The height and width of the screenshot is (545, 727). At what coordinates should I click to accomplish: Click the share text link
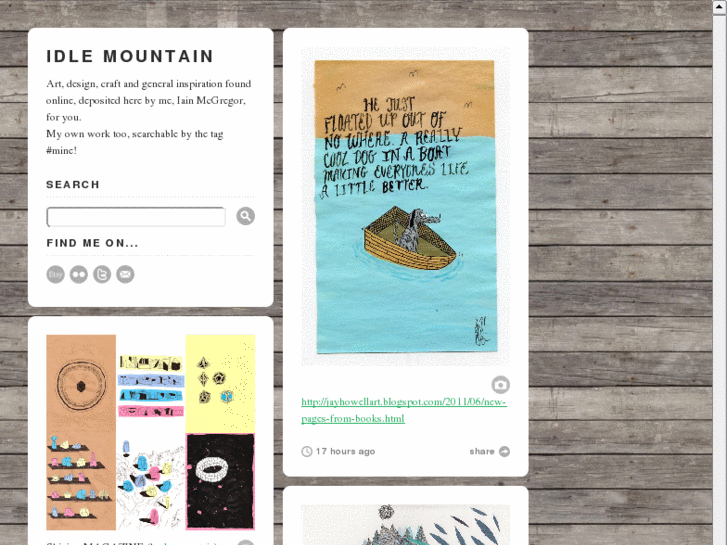(482, 451)
